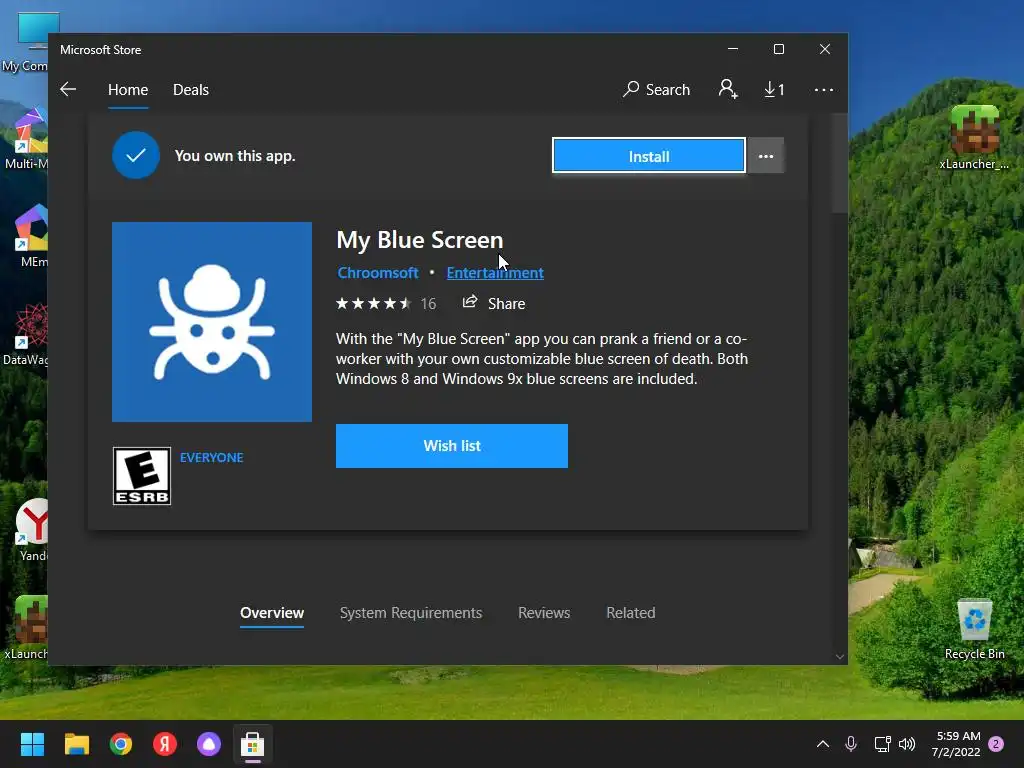This screenshot has width=1024, height=768.
Task: Select the Yandex desktop shortcut
Action: tap(31, 530)
